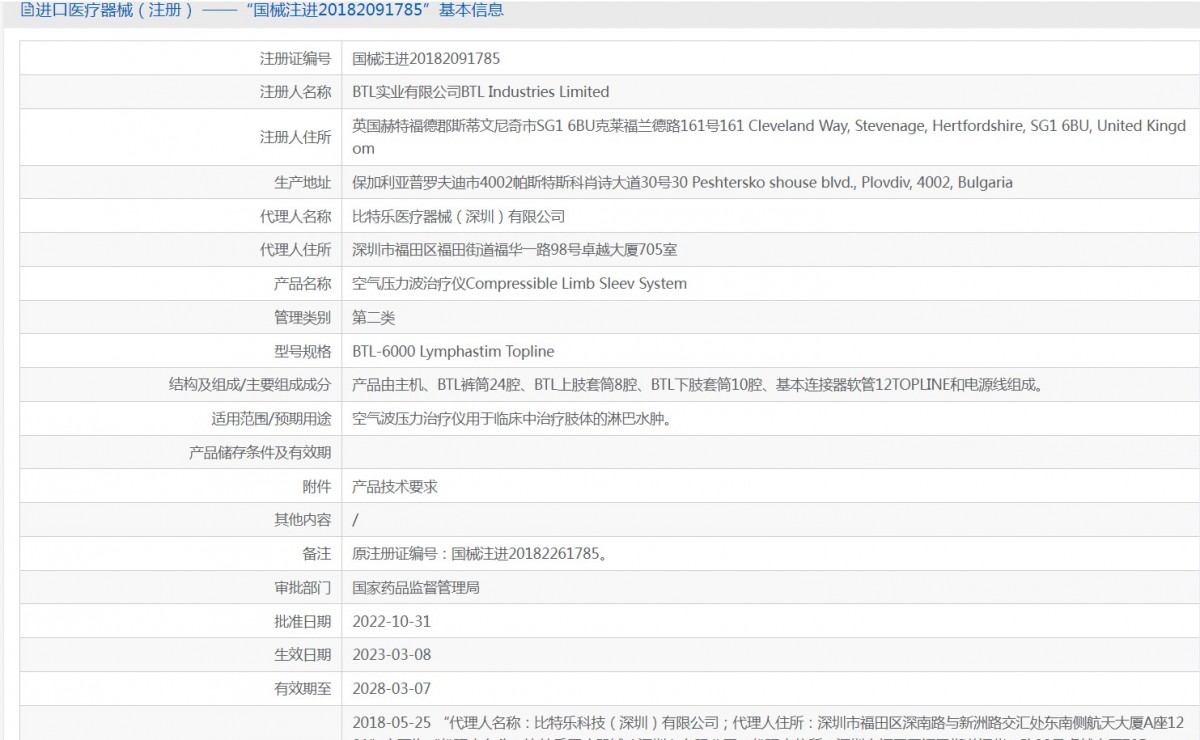Click the 代理人住所 label
The image size is (1200, 740).
click(295, 250)
